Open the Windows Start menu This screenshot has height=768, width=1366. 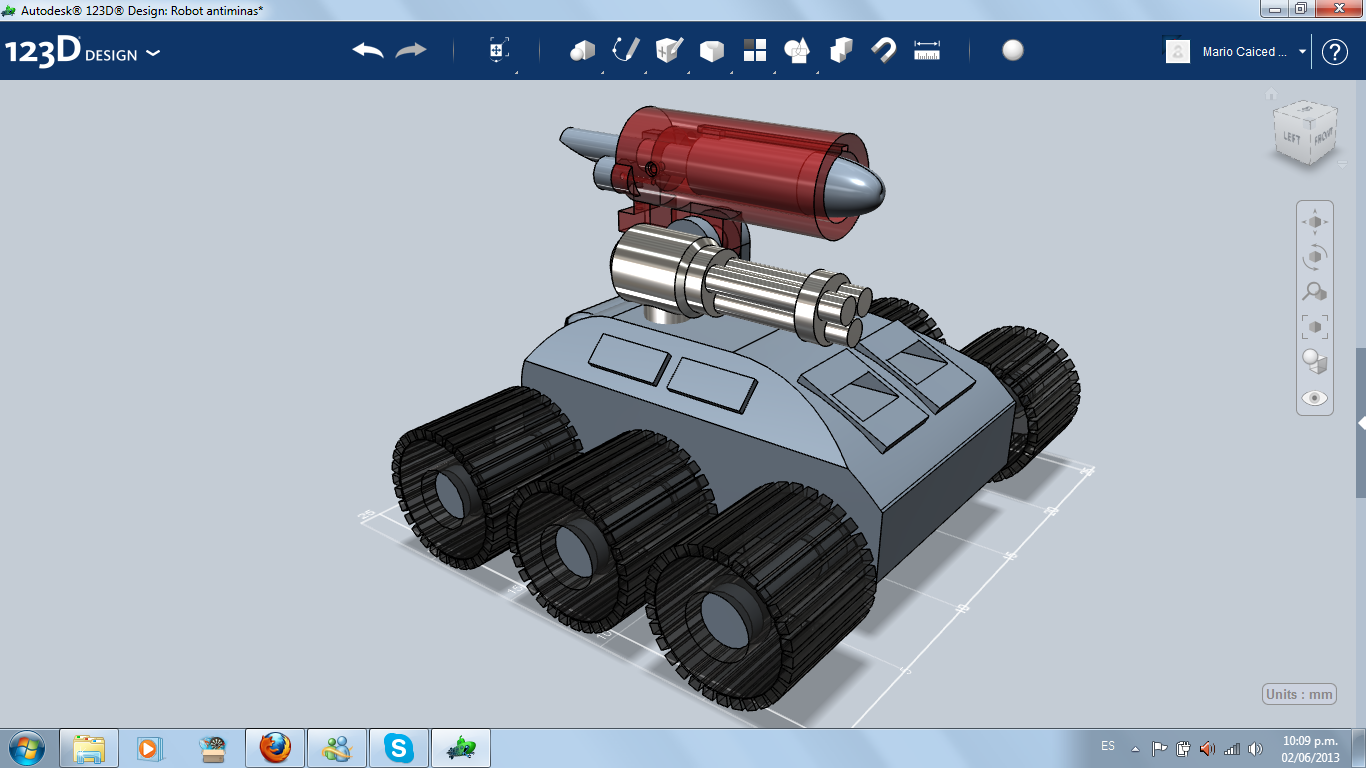(x=26, y=748)
